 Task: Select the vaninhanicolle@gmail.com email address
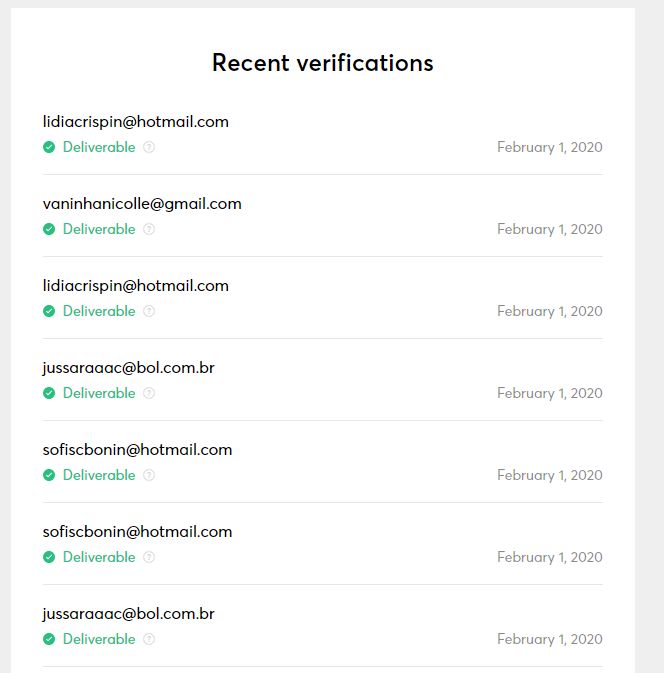click(142, 204)
